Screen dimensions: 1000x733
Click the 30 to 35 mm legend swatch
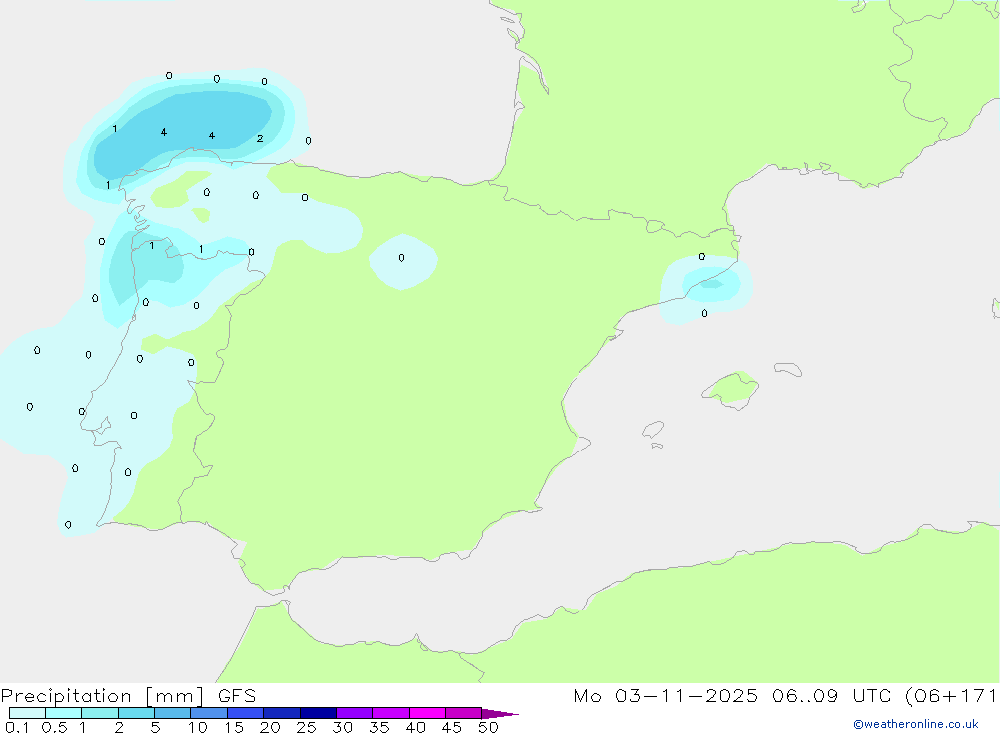[x=354, y=713]
